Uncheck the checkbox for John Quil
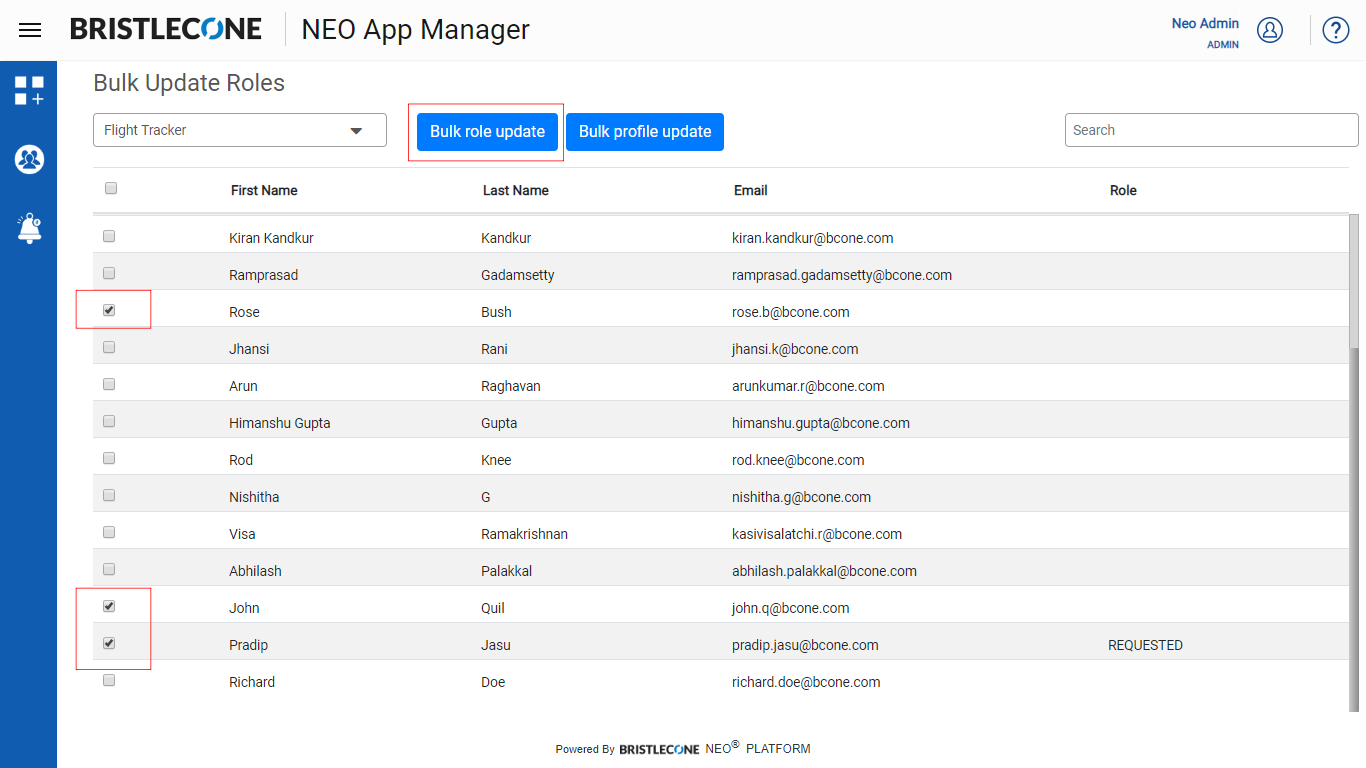Image resolution: width=1366 pixels, height=768 pixels. pos(109,606)
